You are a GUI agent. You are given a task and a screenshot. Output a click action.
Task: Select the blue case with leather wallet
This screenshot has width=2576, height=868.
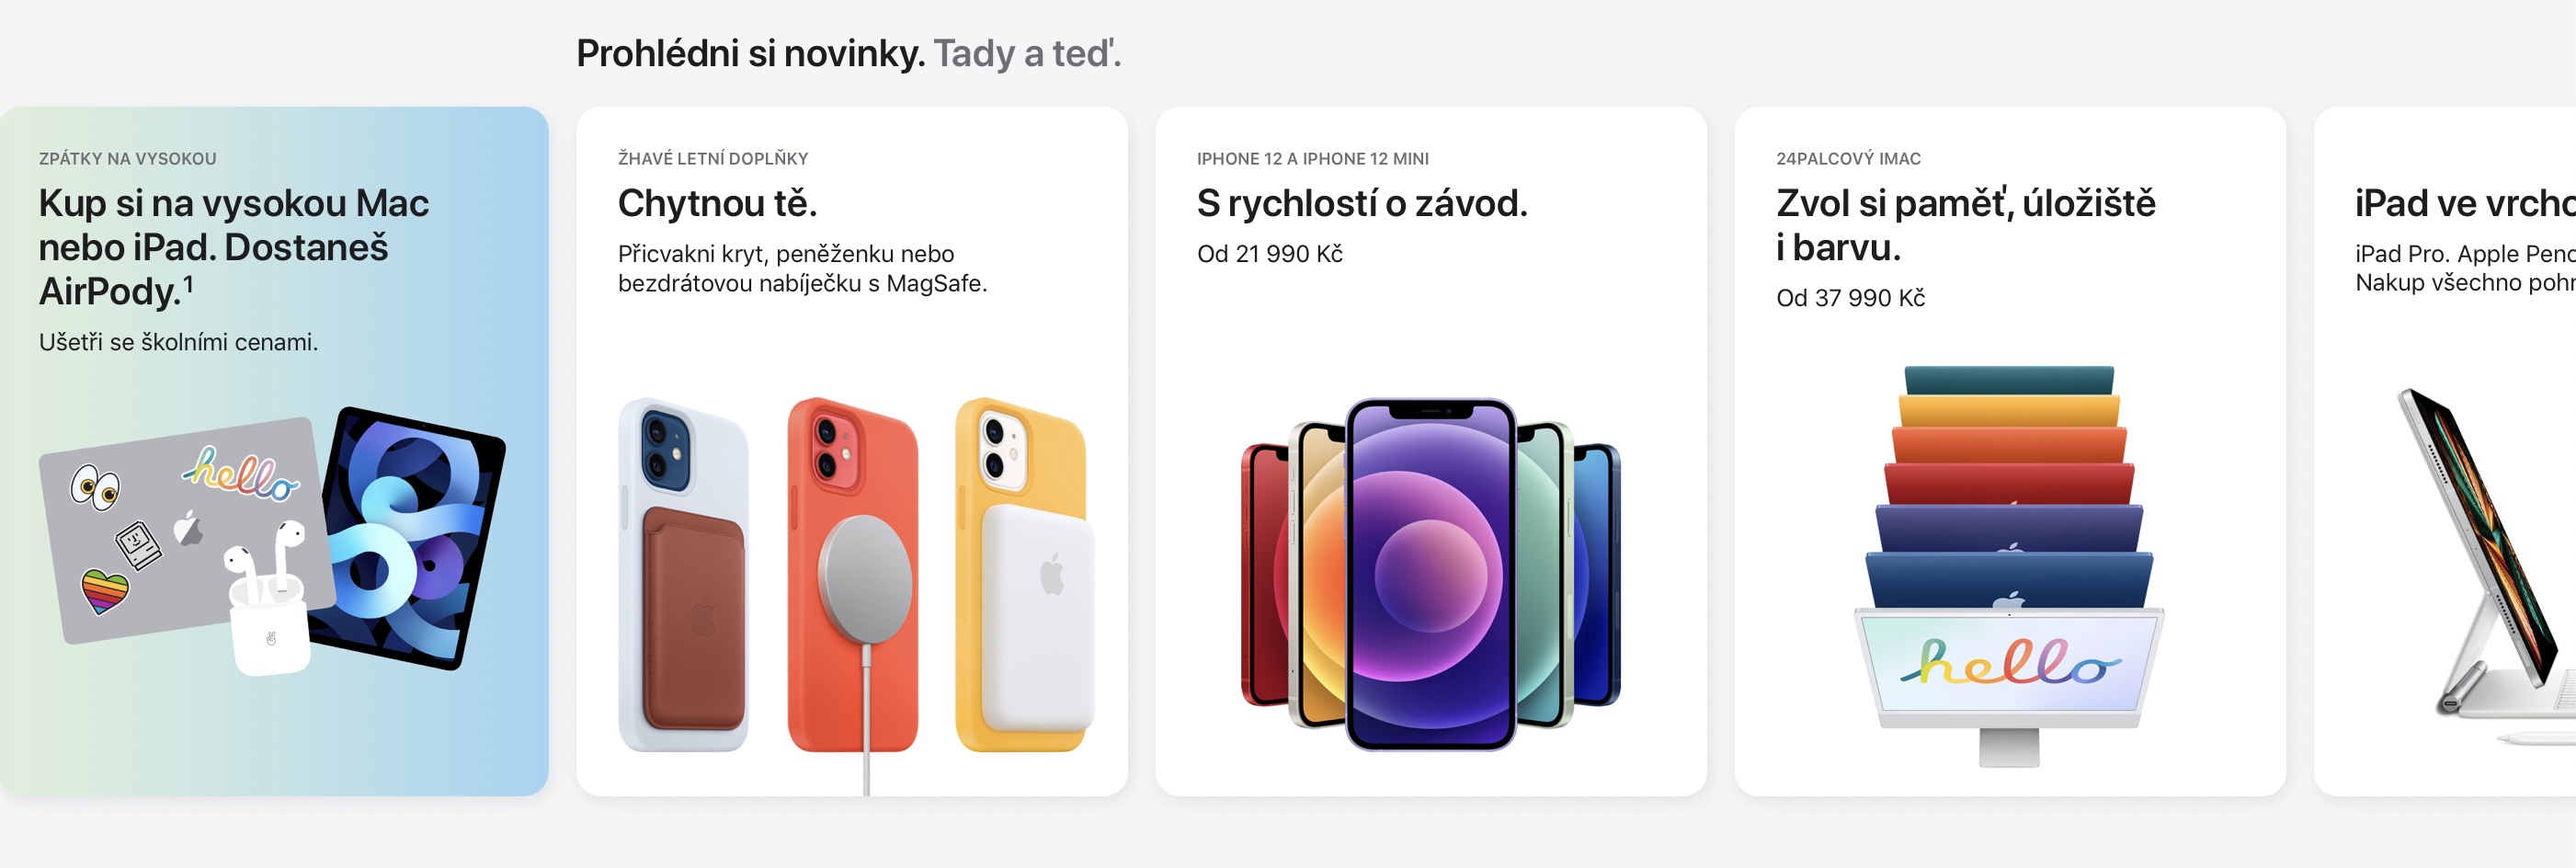click(x=683, y=575)
